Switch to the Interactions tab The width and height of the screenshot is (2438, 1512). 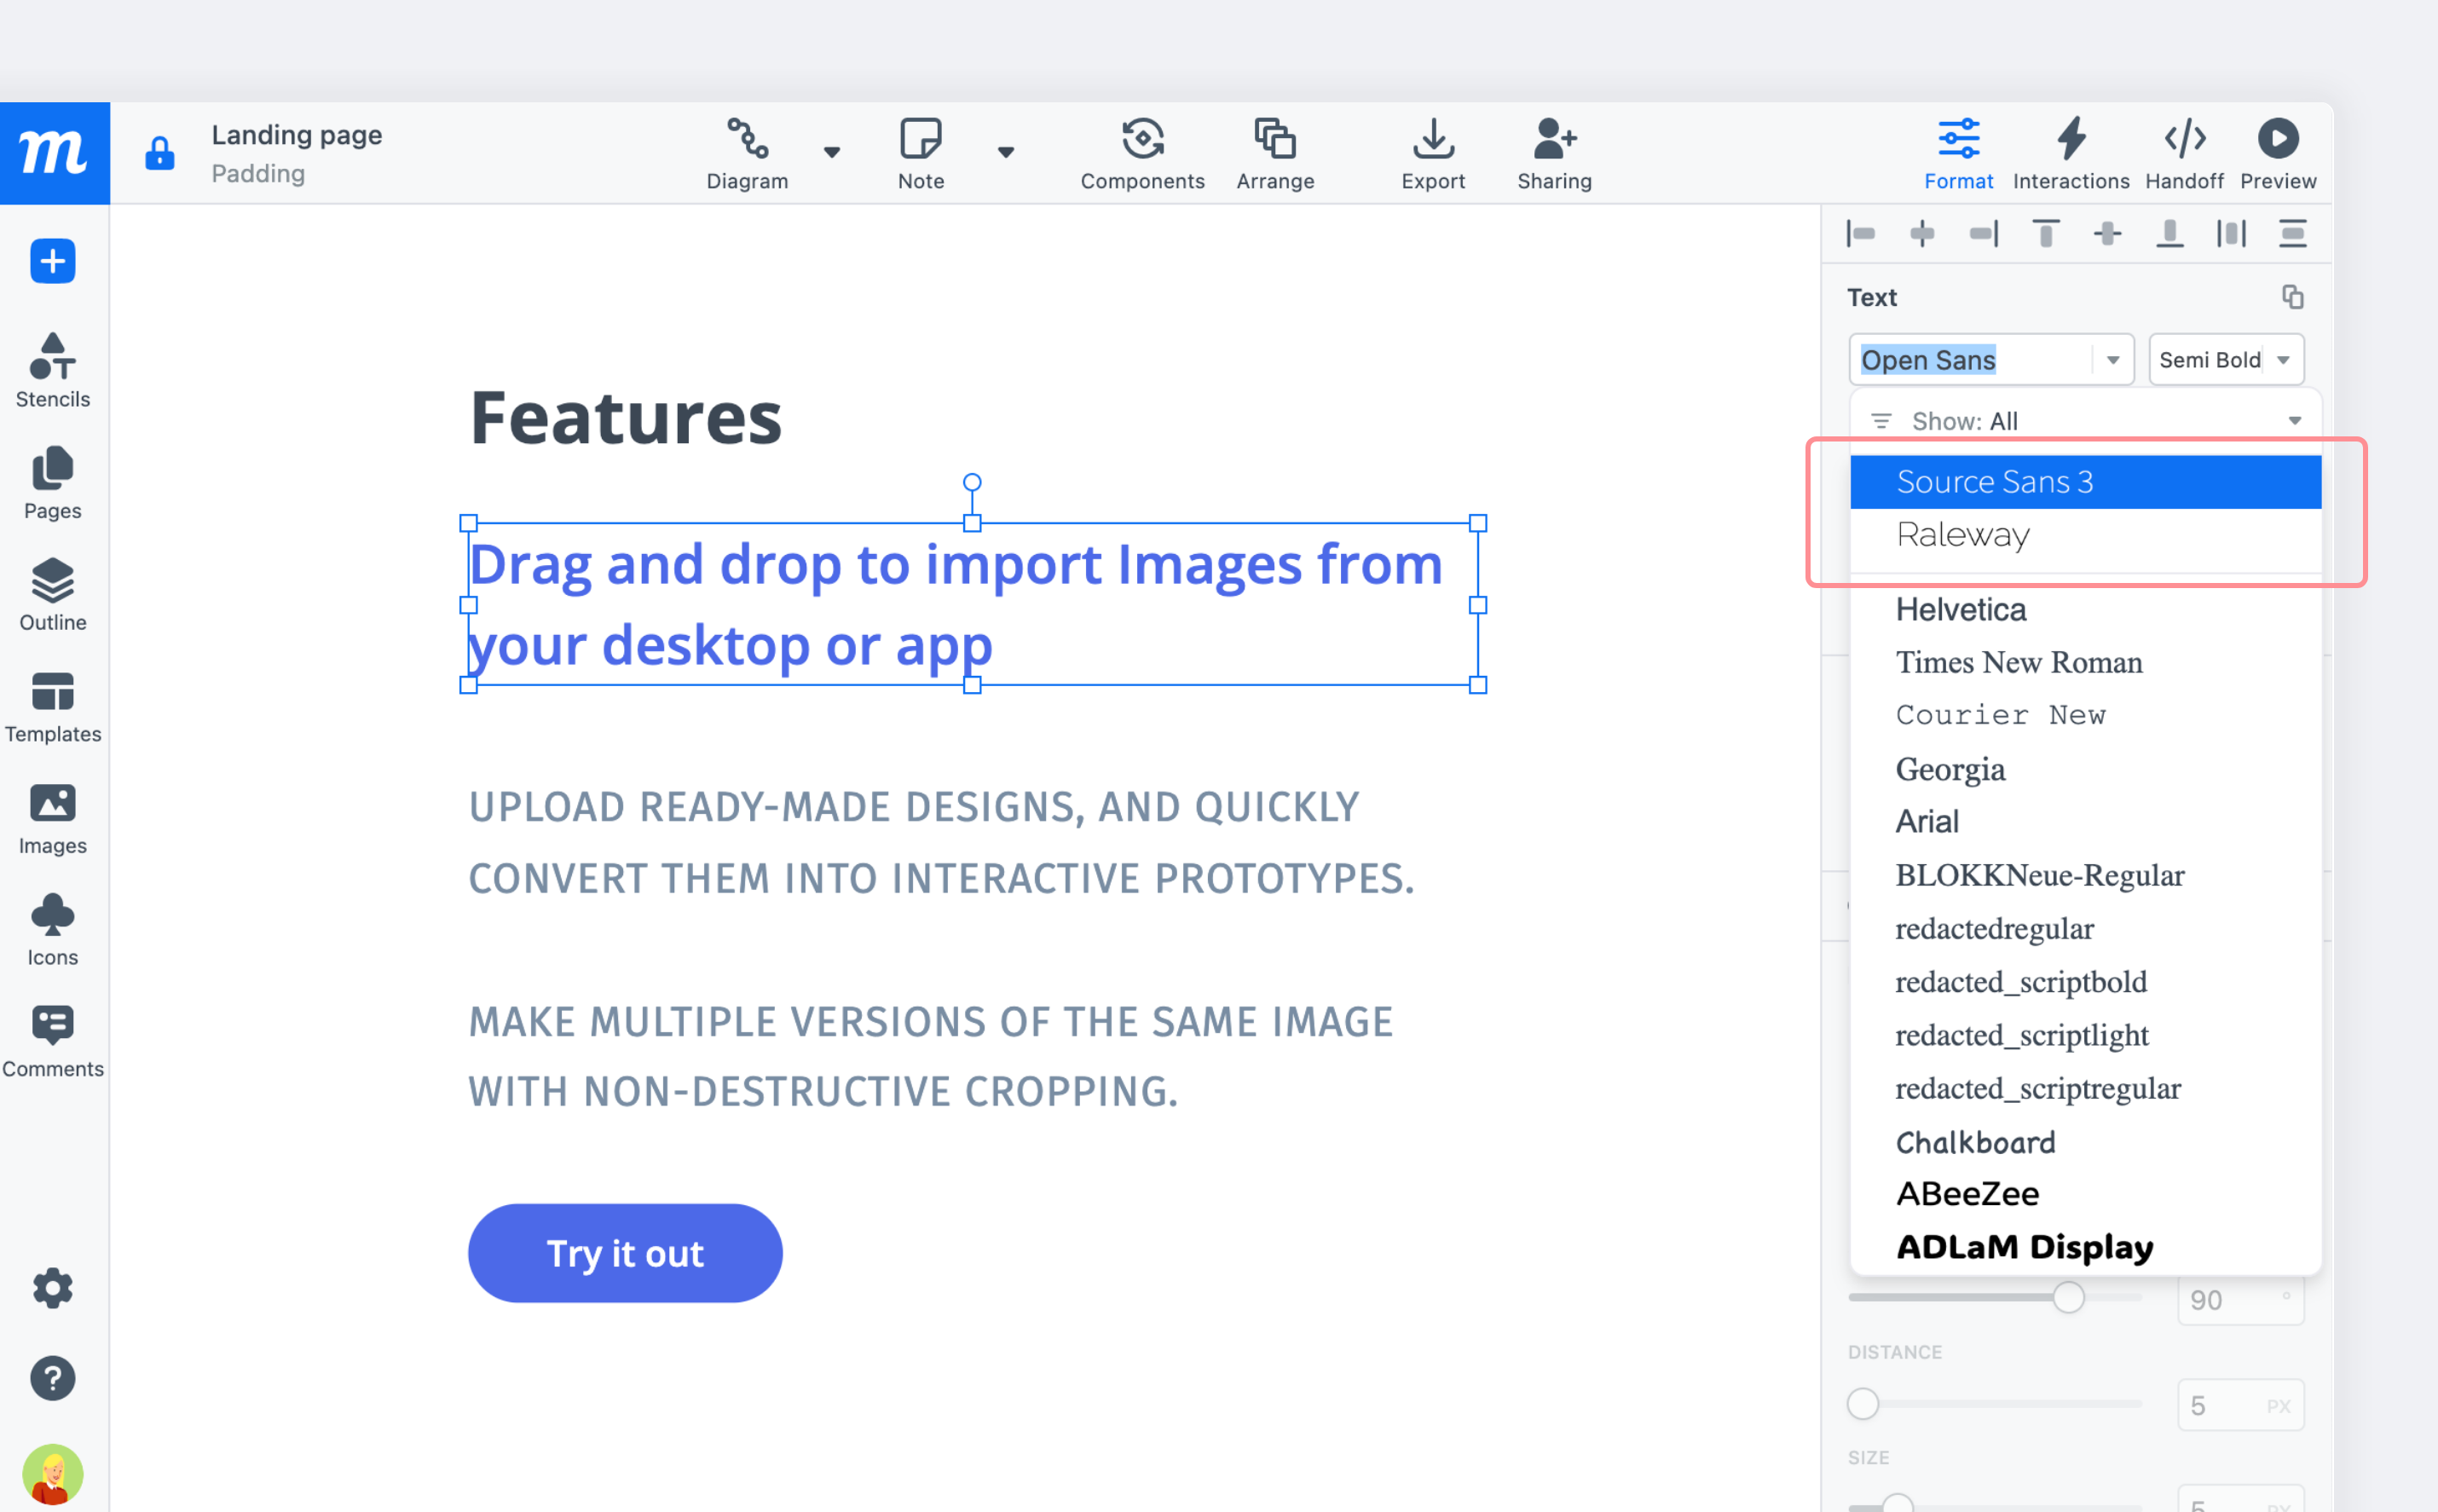[x=2071, y=153]
